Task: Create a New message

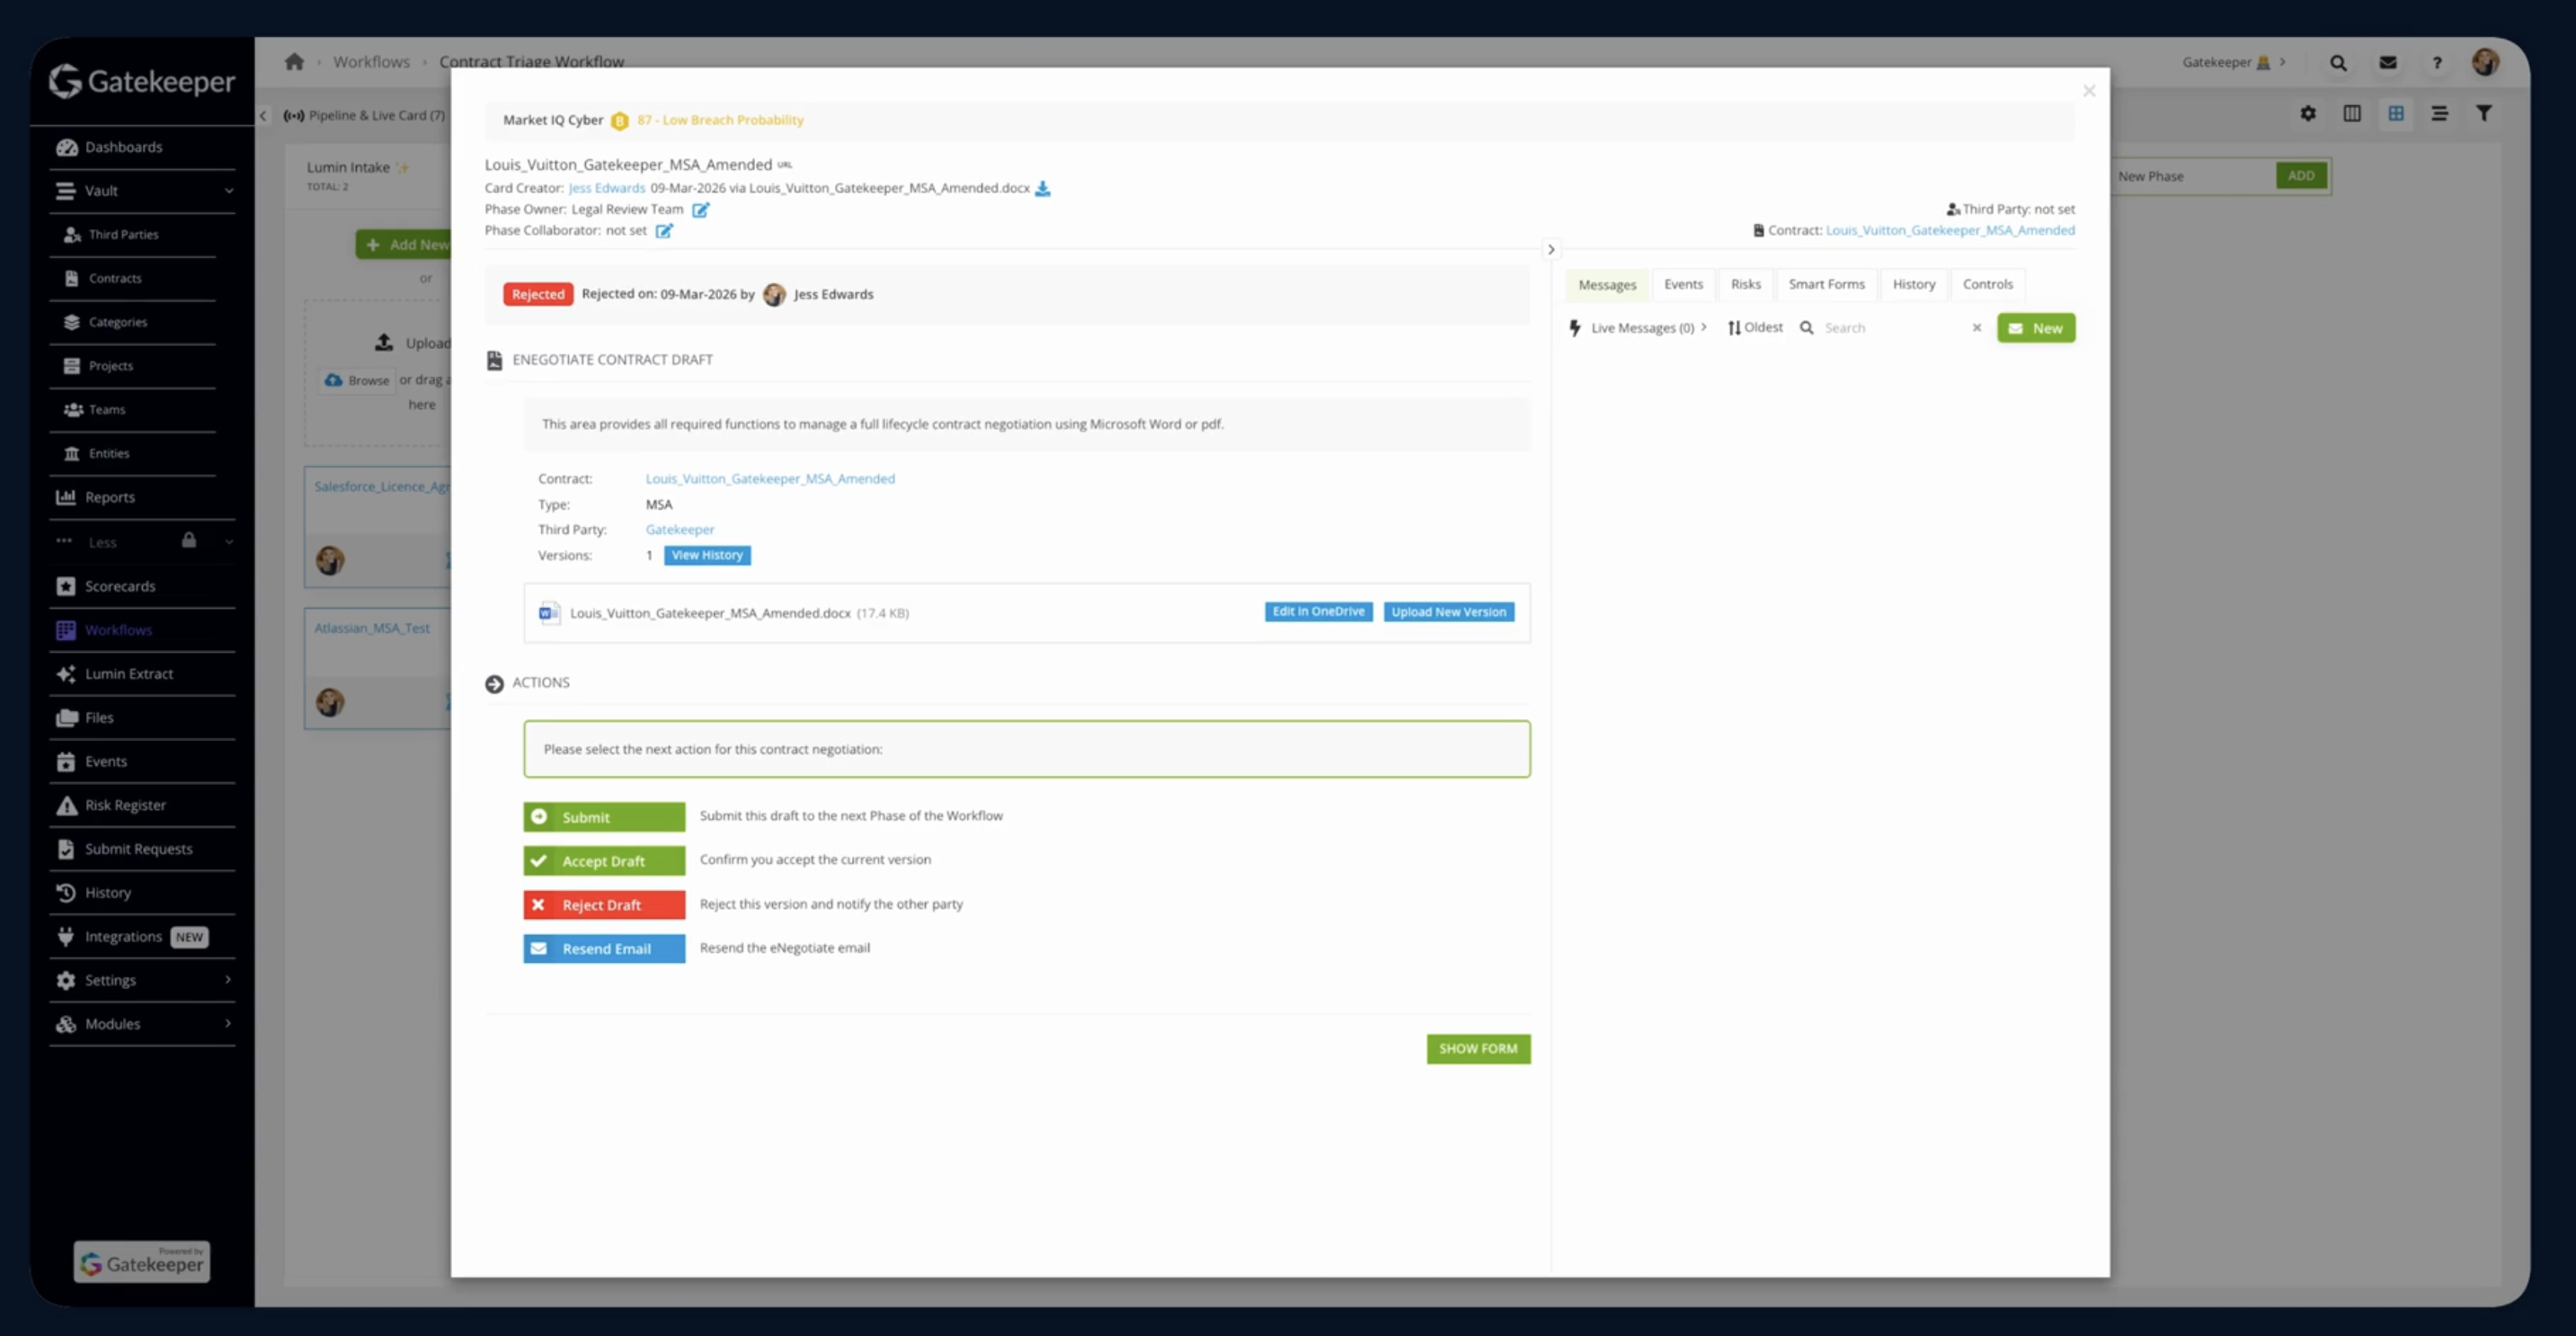Action: click(2036, 328)
